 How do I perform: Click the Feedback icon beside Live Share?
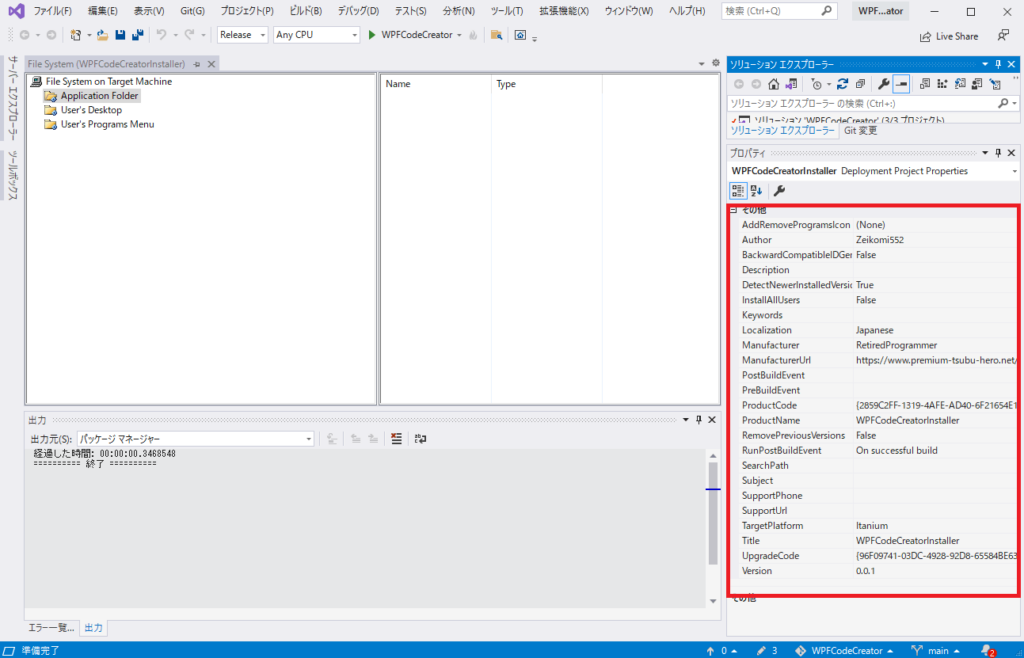click(x=1002, y=35)
